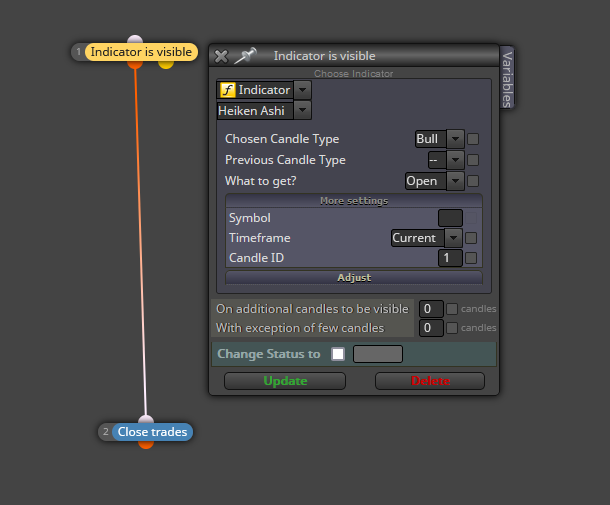Click the Change Status to gray field
Viewport: 610px width, 505px height.
[x=378, y=354]
